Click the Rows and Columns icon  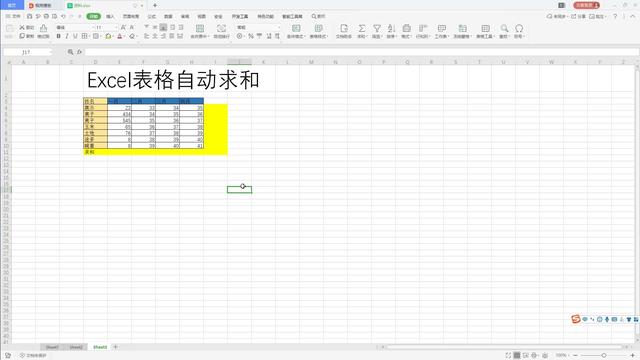[423, 28]
